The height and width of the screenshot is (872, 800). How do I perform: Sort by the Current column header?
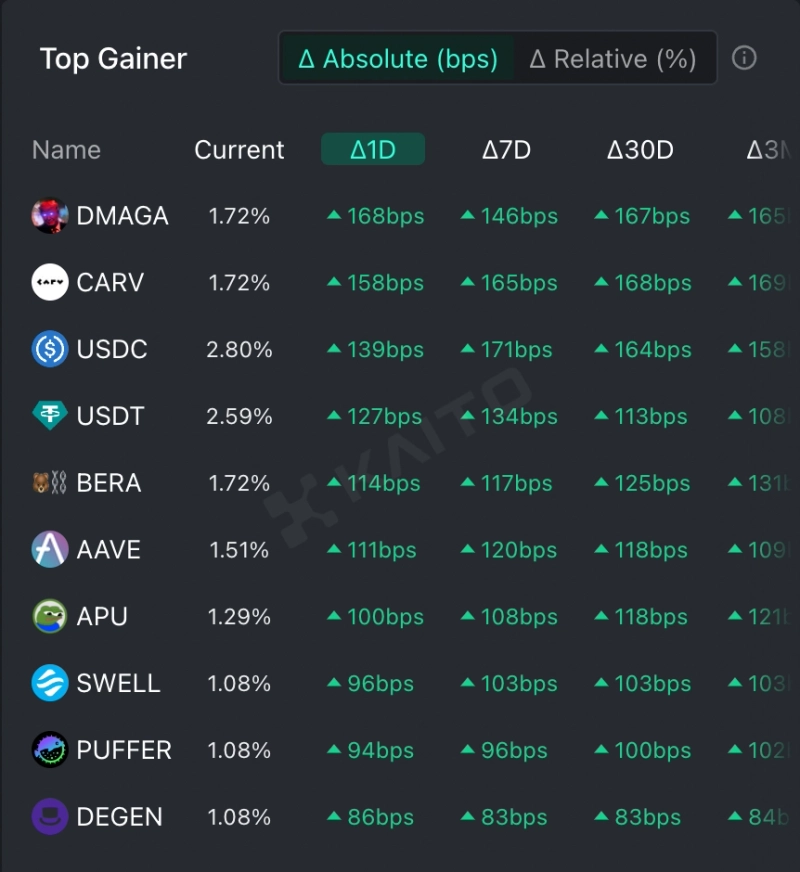(x=239, y=150)
